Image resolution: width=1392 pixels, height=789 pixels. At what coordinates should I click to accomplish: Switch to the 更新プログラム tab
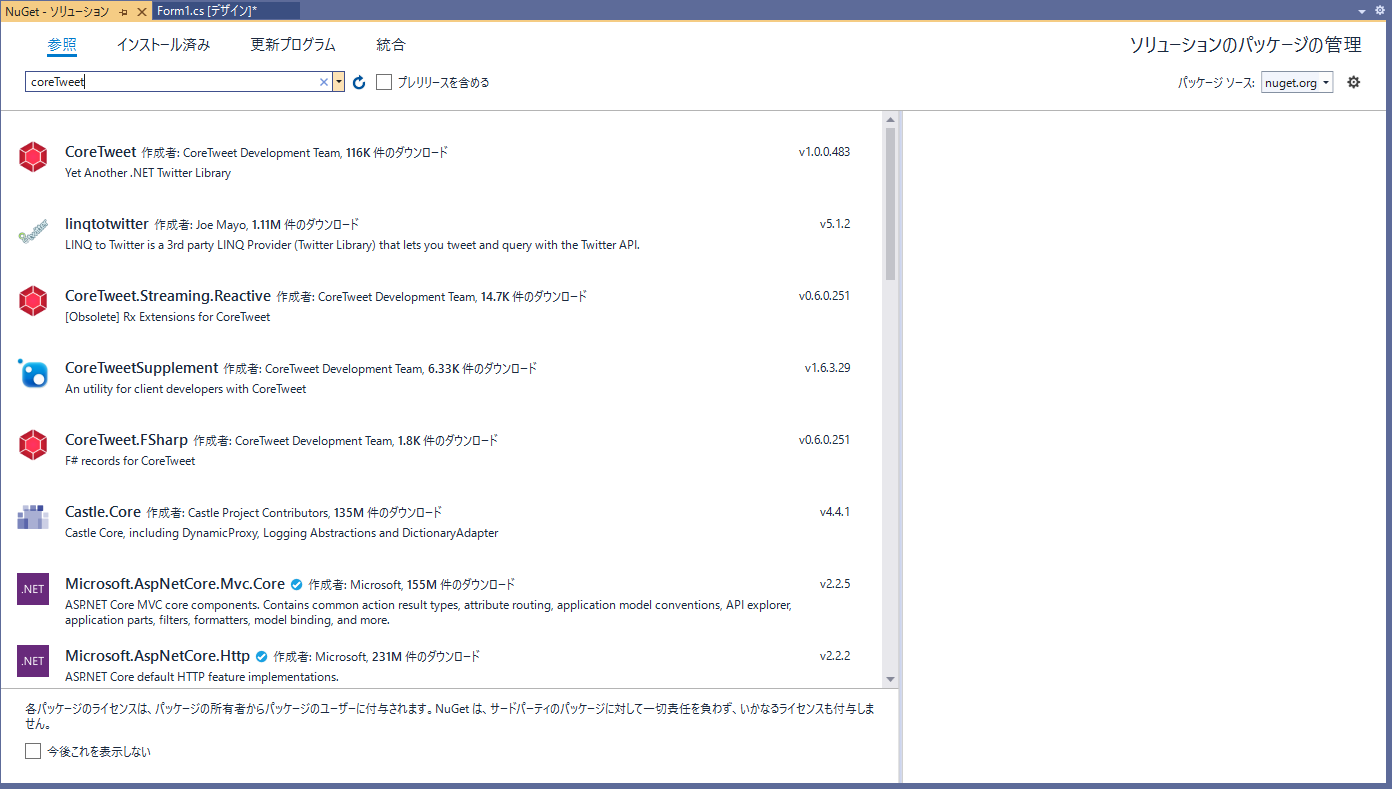point(293,45)
